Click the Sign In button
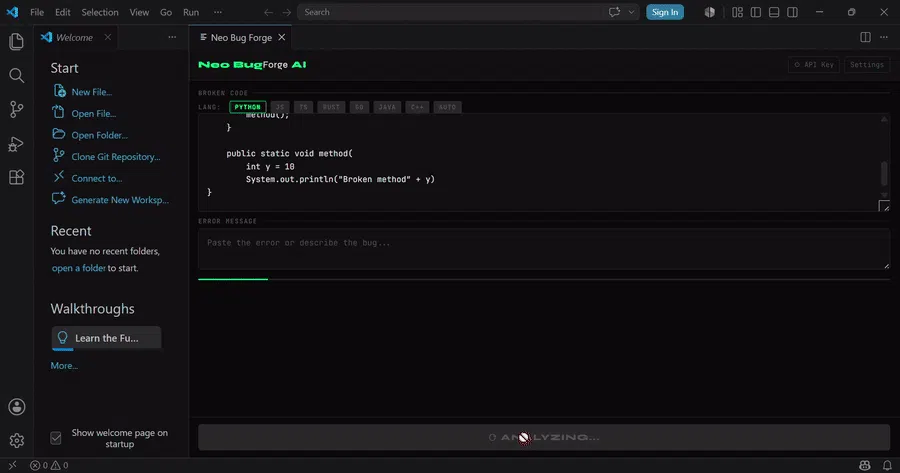 coord(665,12)
